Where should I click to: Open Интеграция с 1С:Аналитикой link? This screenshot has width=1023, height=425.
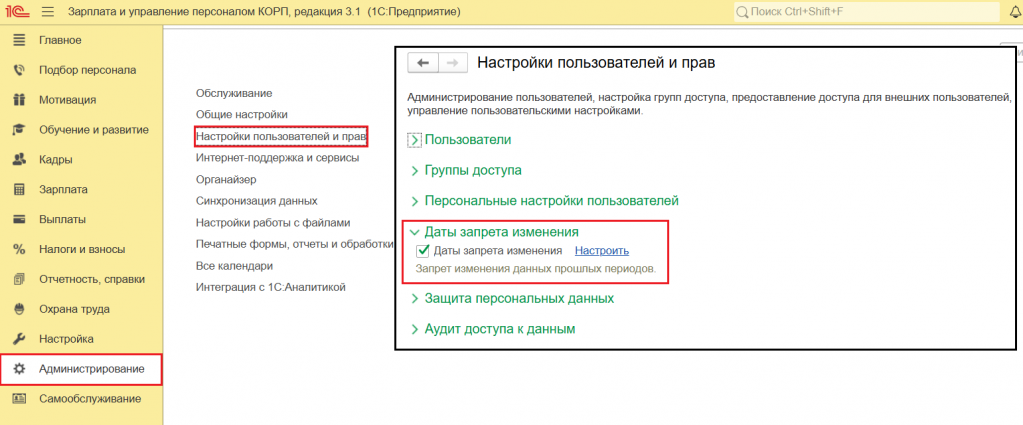click(270, 287)
